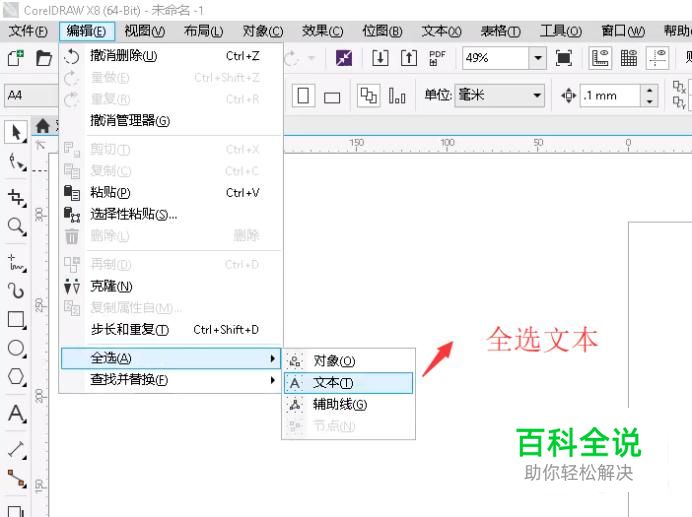This screenshot has height=517, width=692.
Task: Set landscape page orientation
Action: (x=332, y=97)
